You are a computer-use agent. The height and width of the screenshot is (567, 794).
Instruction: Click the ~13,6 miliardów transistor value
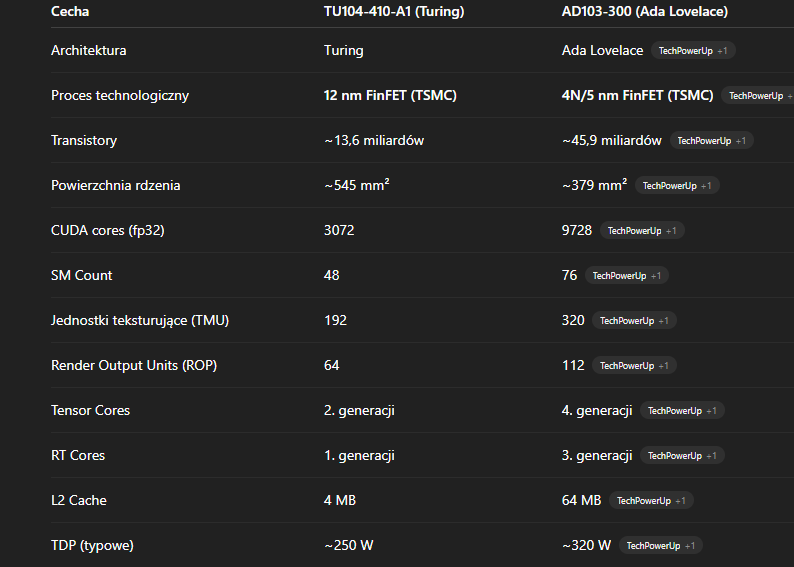374,141
